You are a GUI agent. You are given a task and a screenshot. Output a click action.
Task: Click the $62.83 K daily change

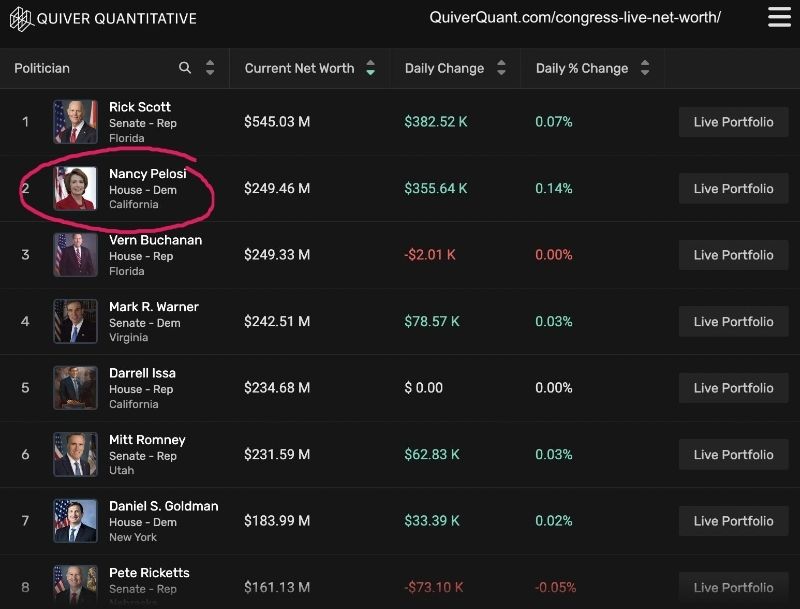(432, 455)
